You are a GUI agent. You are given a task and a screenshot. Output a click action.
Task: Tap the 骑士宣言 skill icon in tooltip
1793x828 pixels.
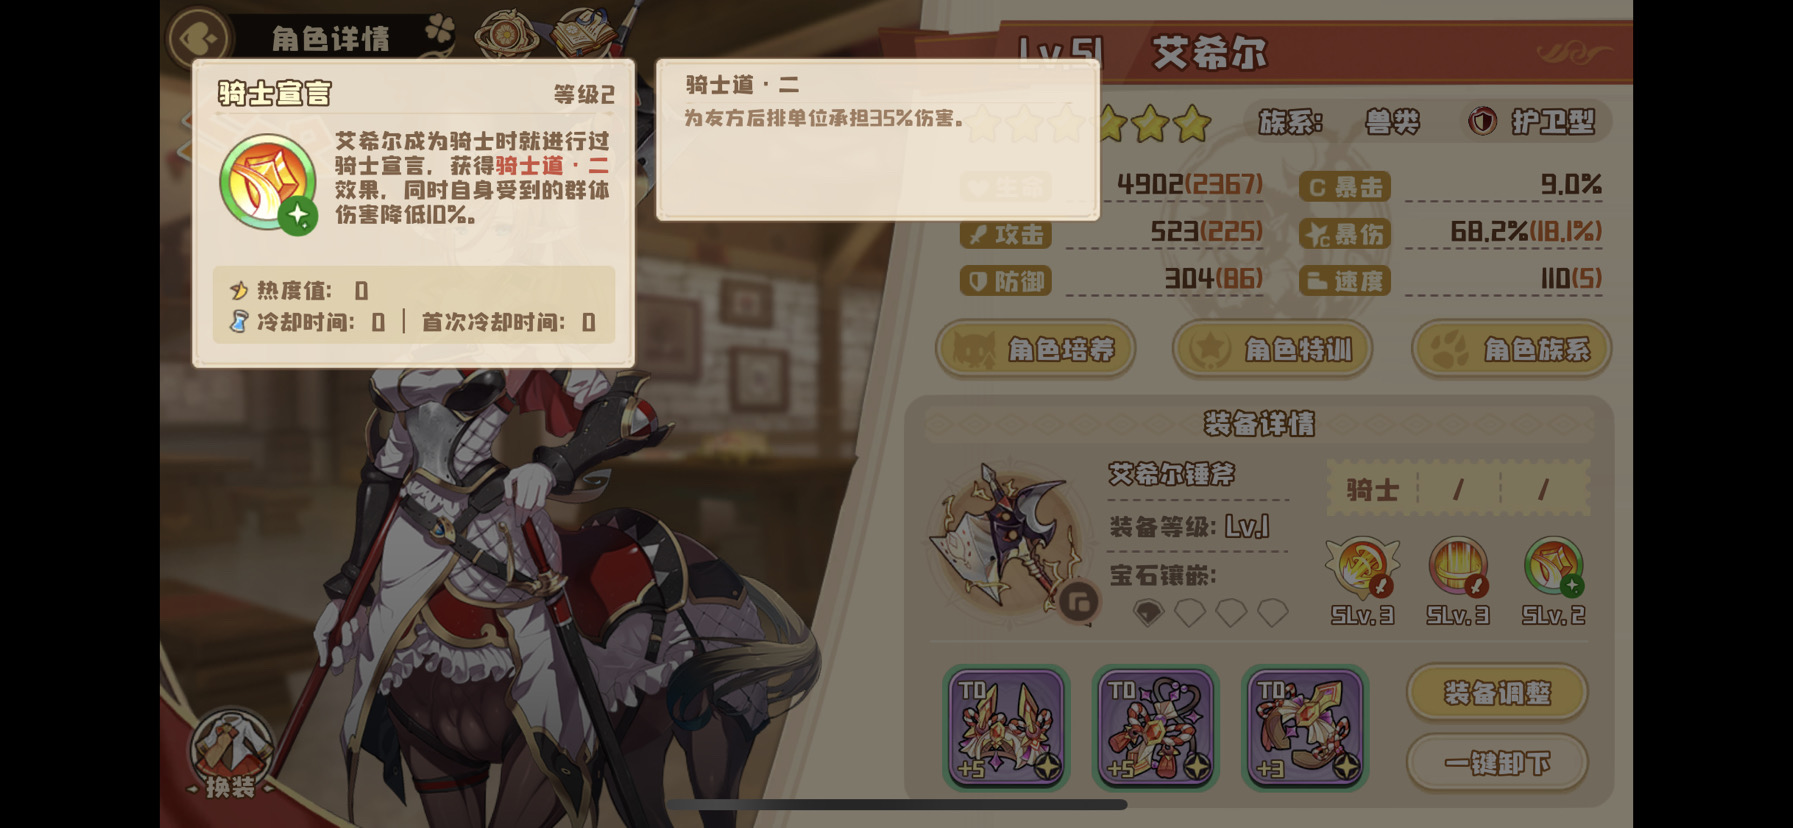coord(268,184)
